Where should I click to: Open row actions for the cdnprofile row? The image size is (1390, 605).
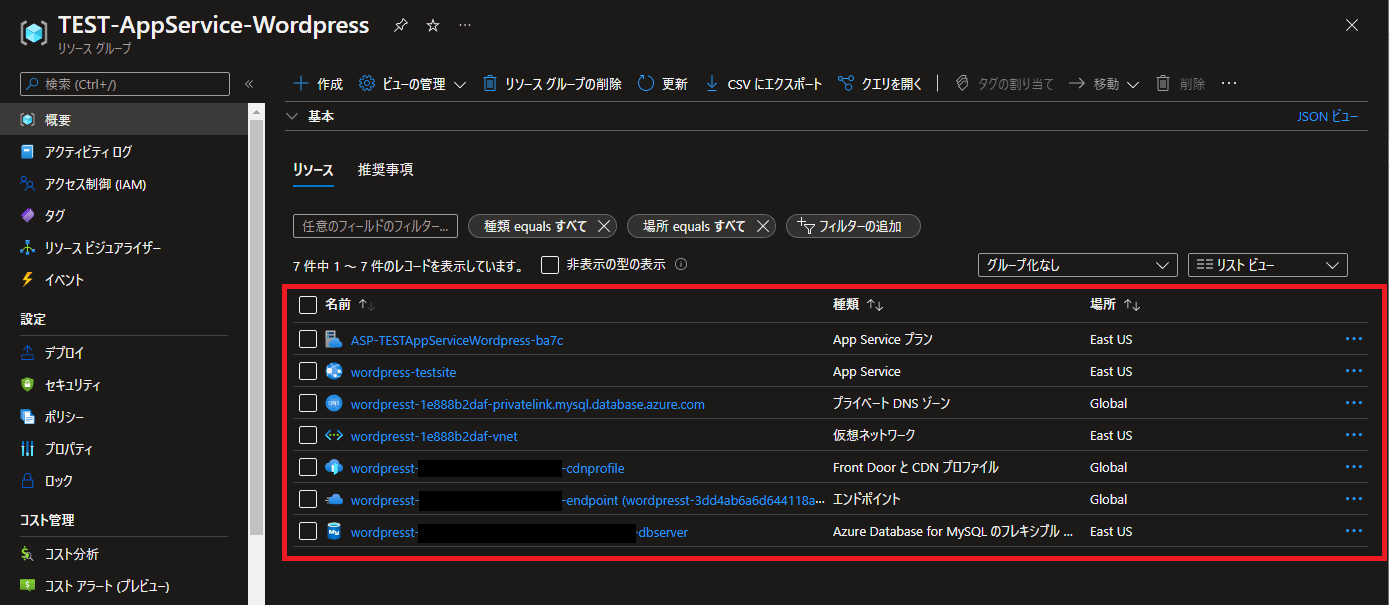pos(1354,468)
